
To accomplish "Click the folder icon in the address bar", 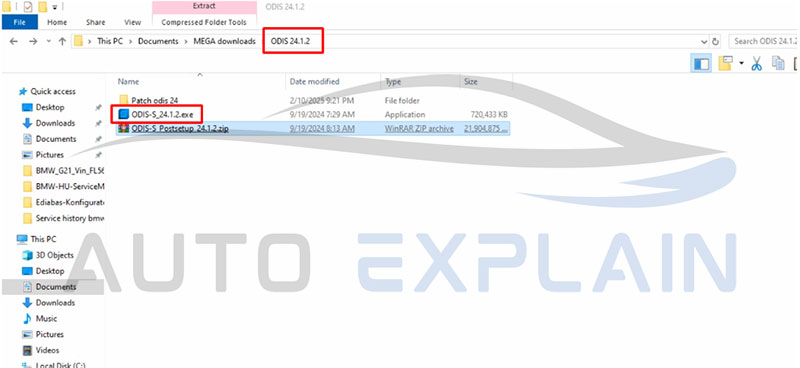I will pos(78,41).
